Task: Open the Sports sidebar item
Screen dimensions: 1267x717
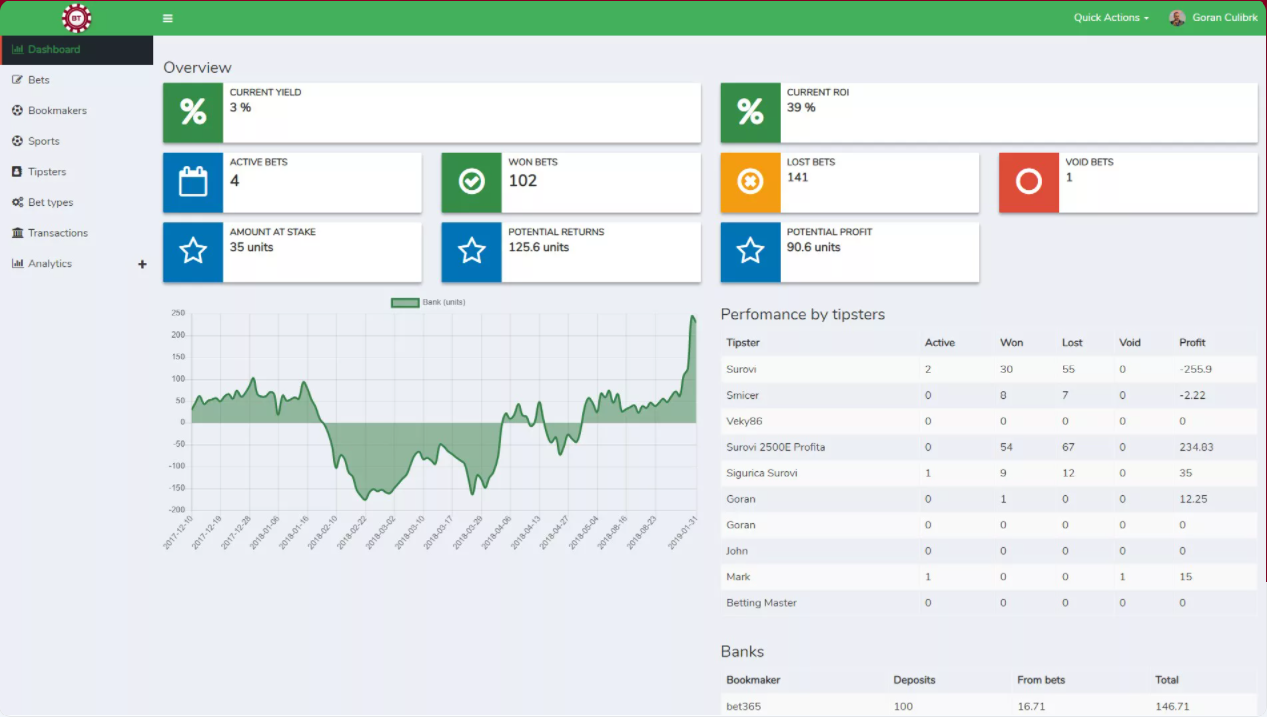Action: coord(76,141)
